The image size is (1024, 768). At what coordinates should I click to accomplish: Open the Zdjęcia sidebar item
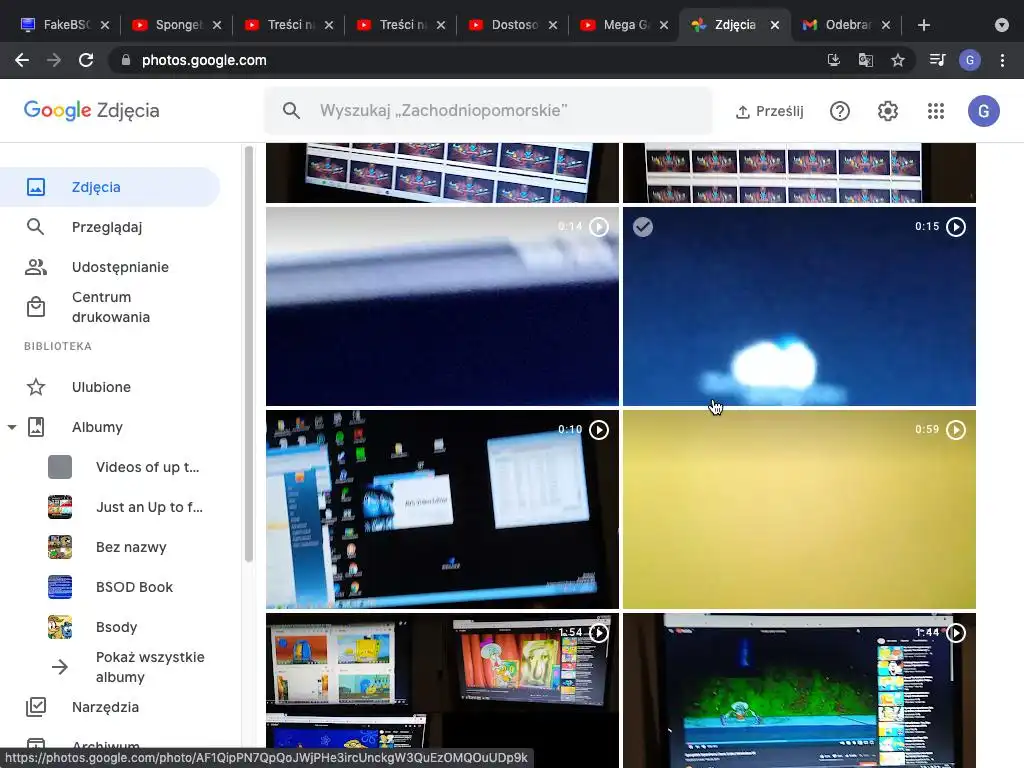coord(110,187)
